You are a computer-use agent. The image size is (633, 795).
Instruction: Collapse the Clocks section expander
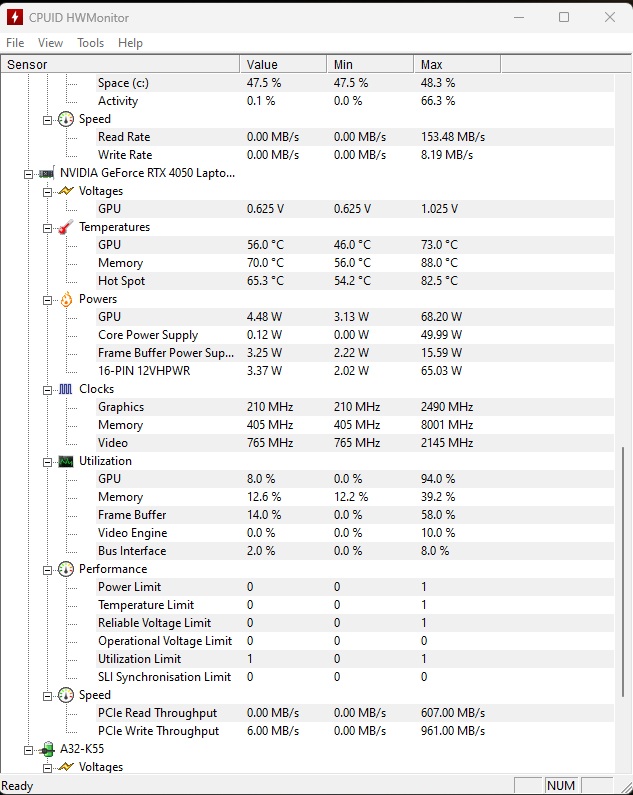[47, 389]
